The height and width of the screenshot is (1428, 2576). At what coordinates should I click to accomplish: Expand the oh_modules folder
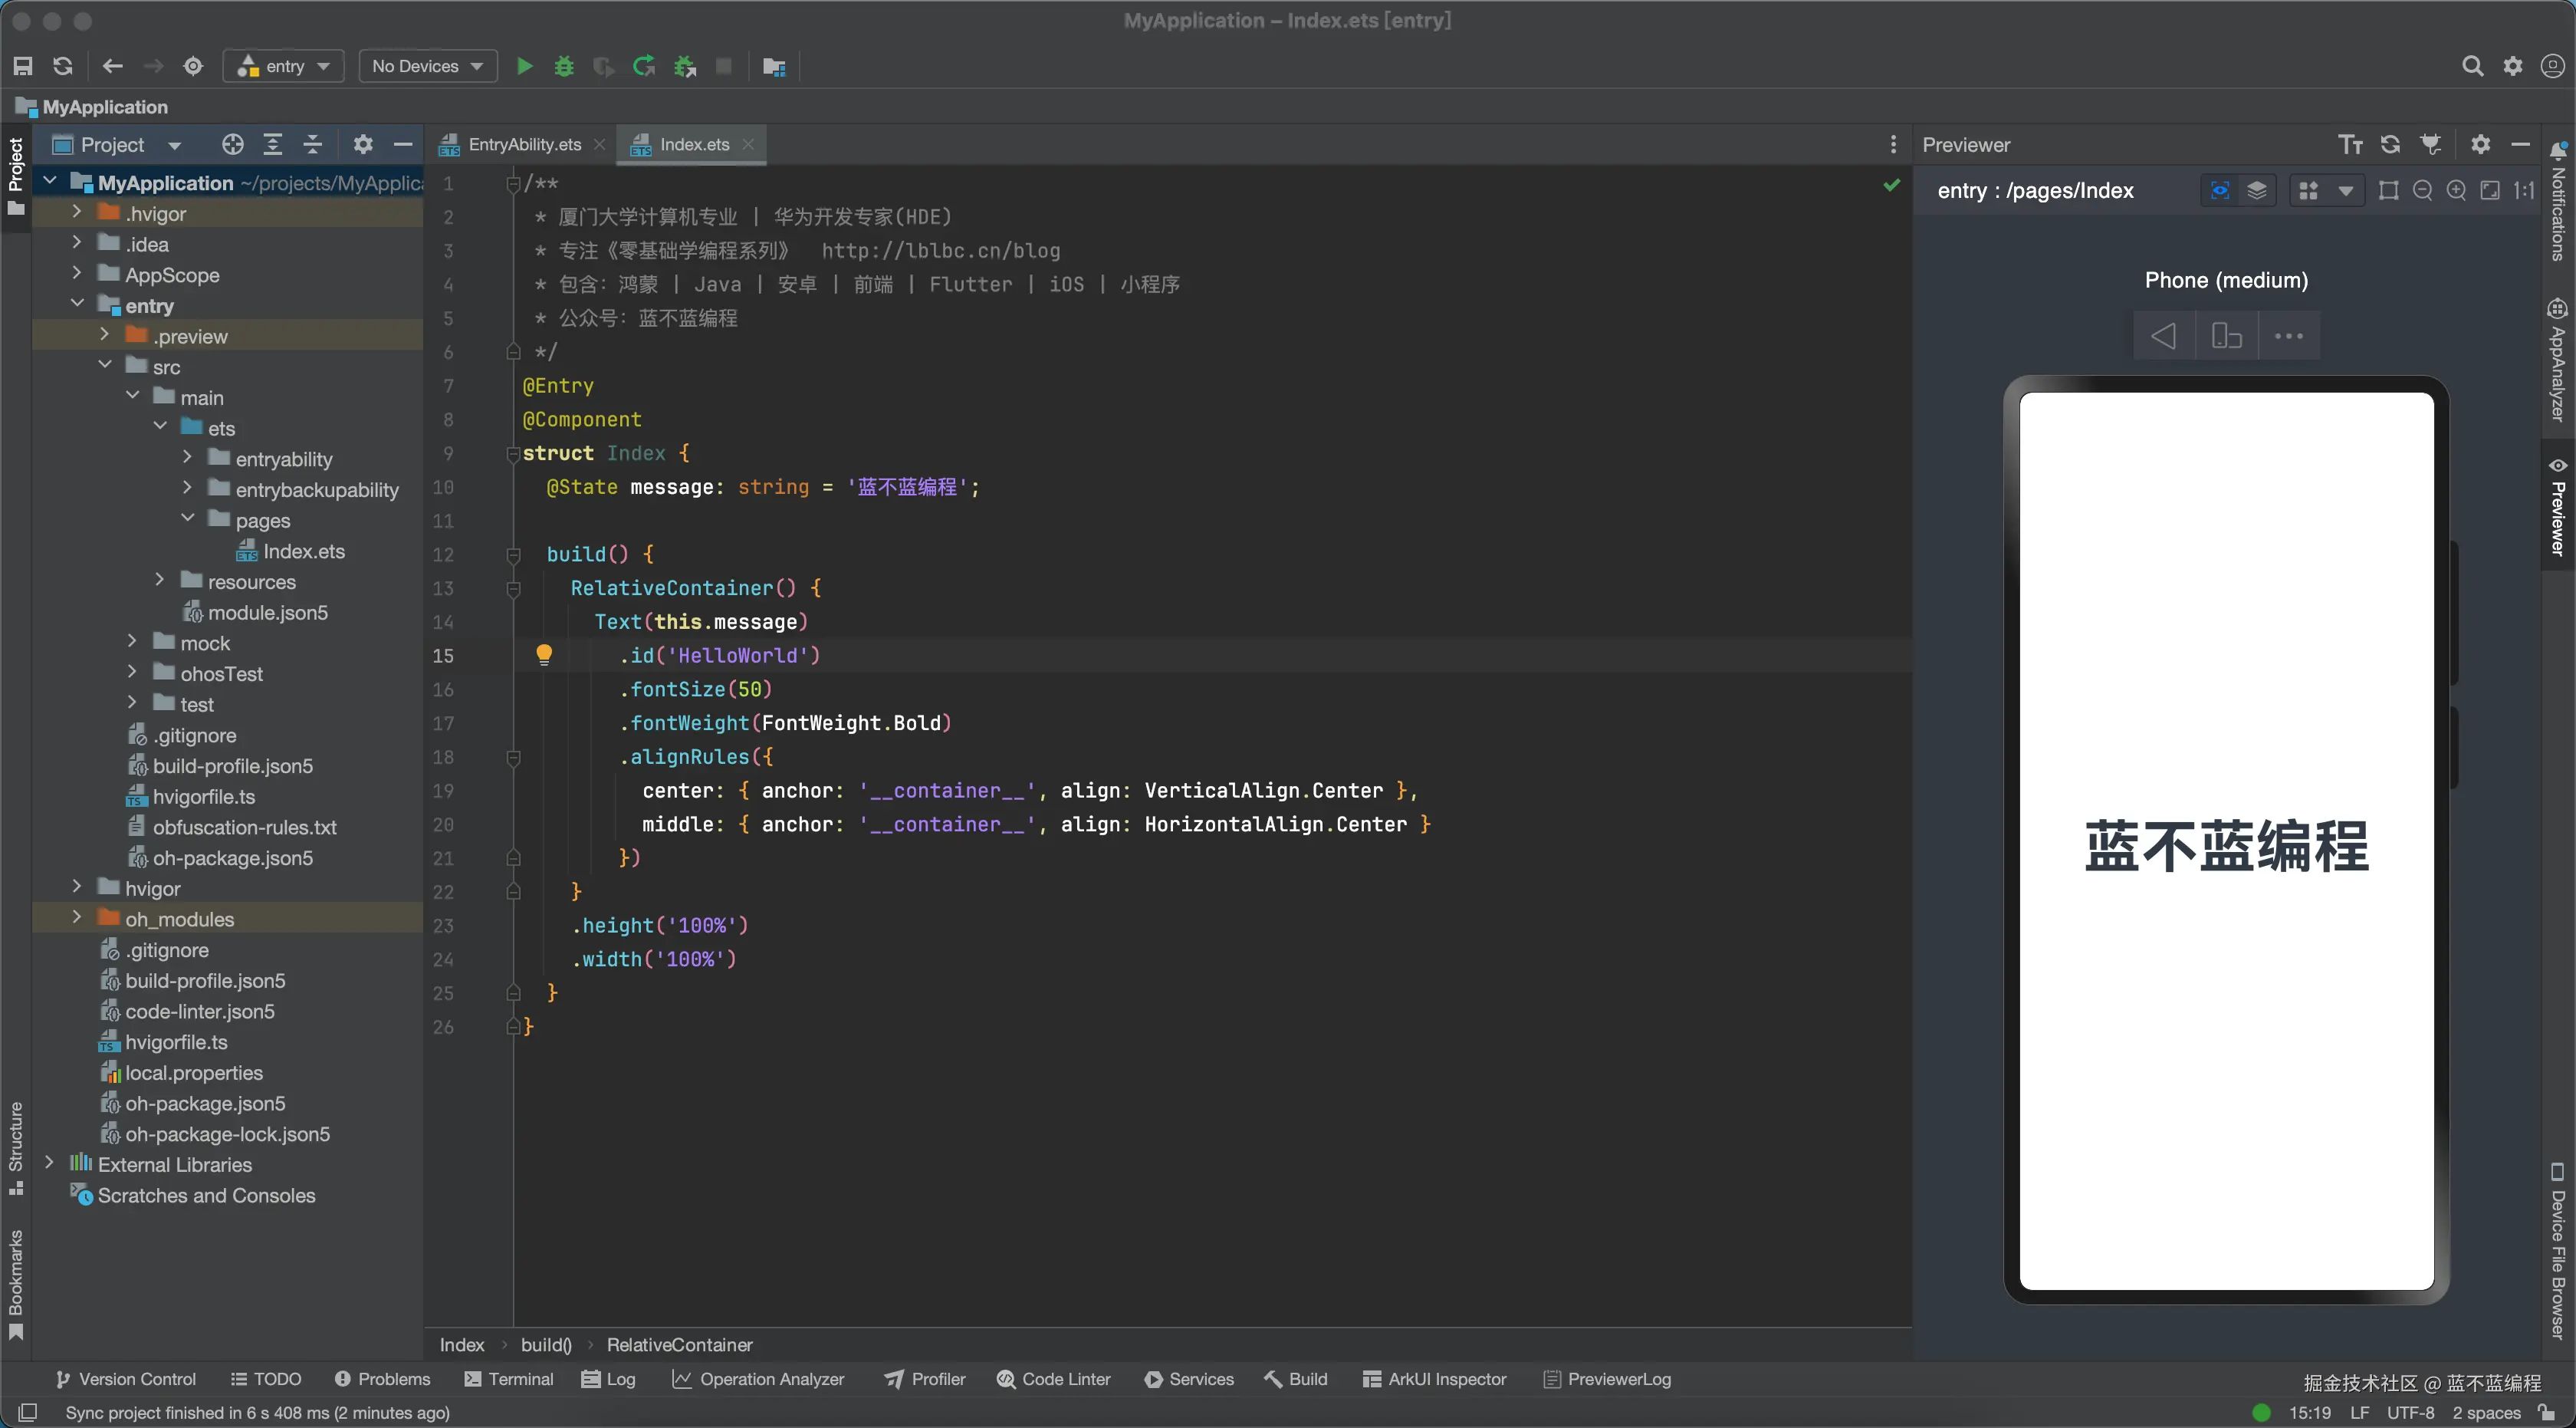pos(77,918)
